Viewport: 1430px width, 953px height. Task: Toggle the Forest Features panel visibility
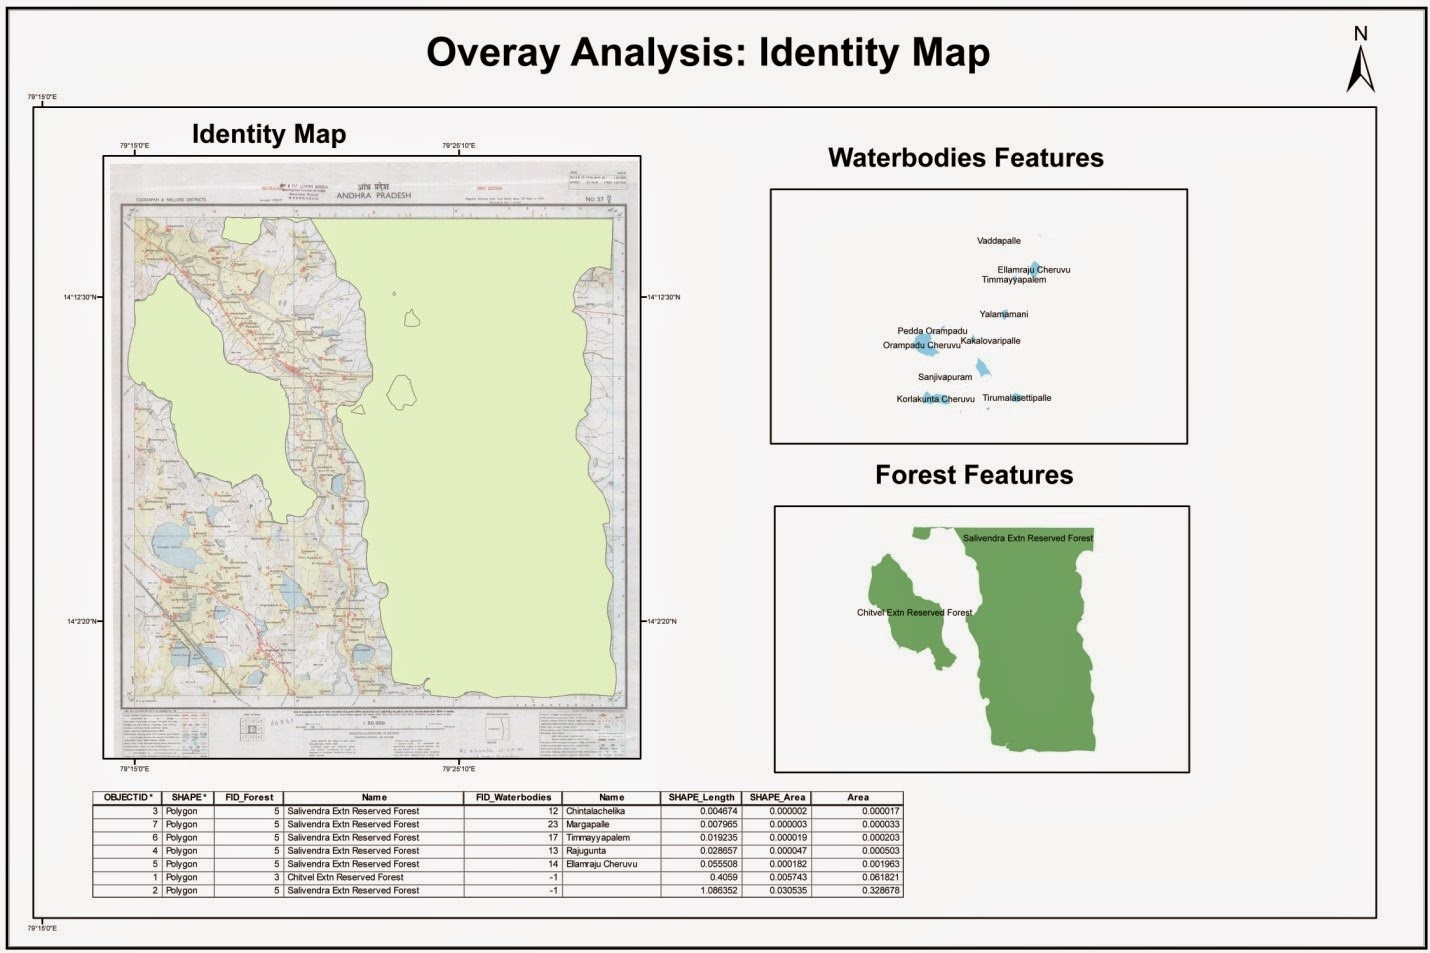[973, 475]
